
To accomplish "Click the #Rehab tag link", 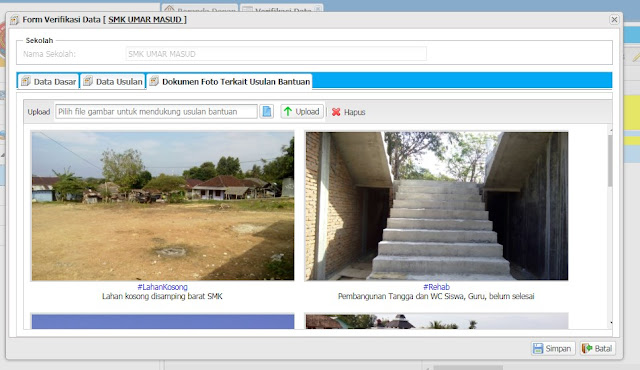I will 436,287.
